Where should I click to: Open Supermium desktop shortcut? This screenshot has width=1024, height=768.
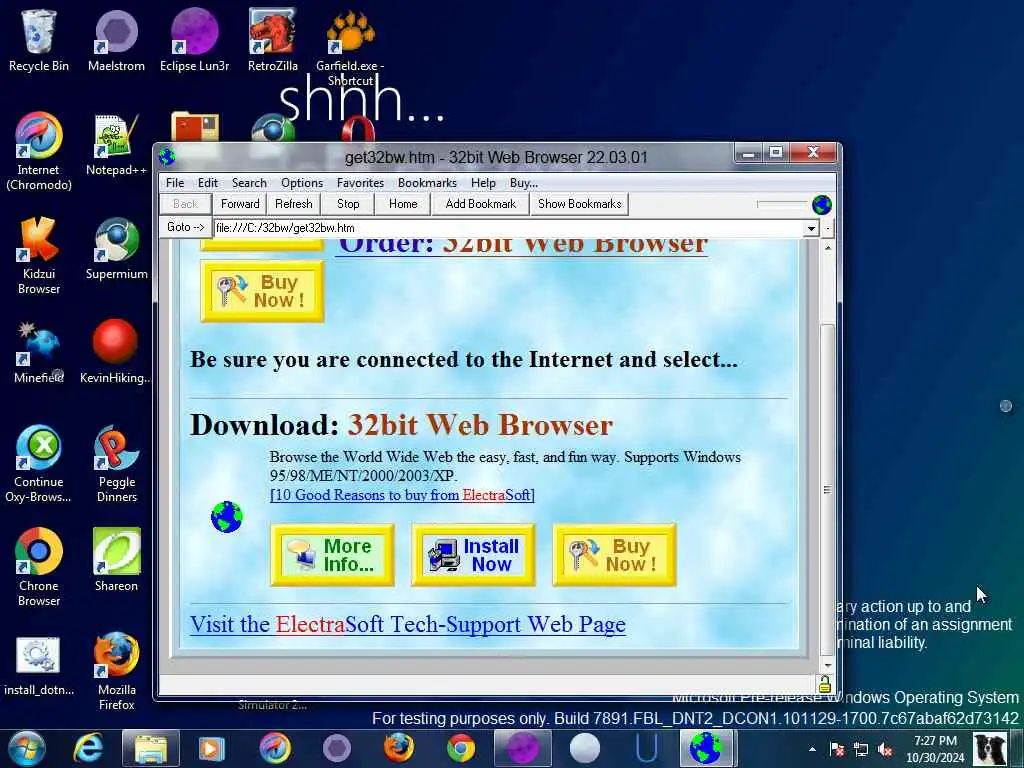click(x=116, y=249)
